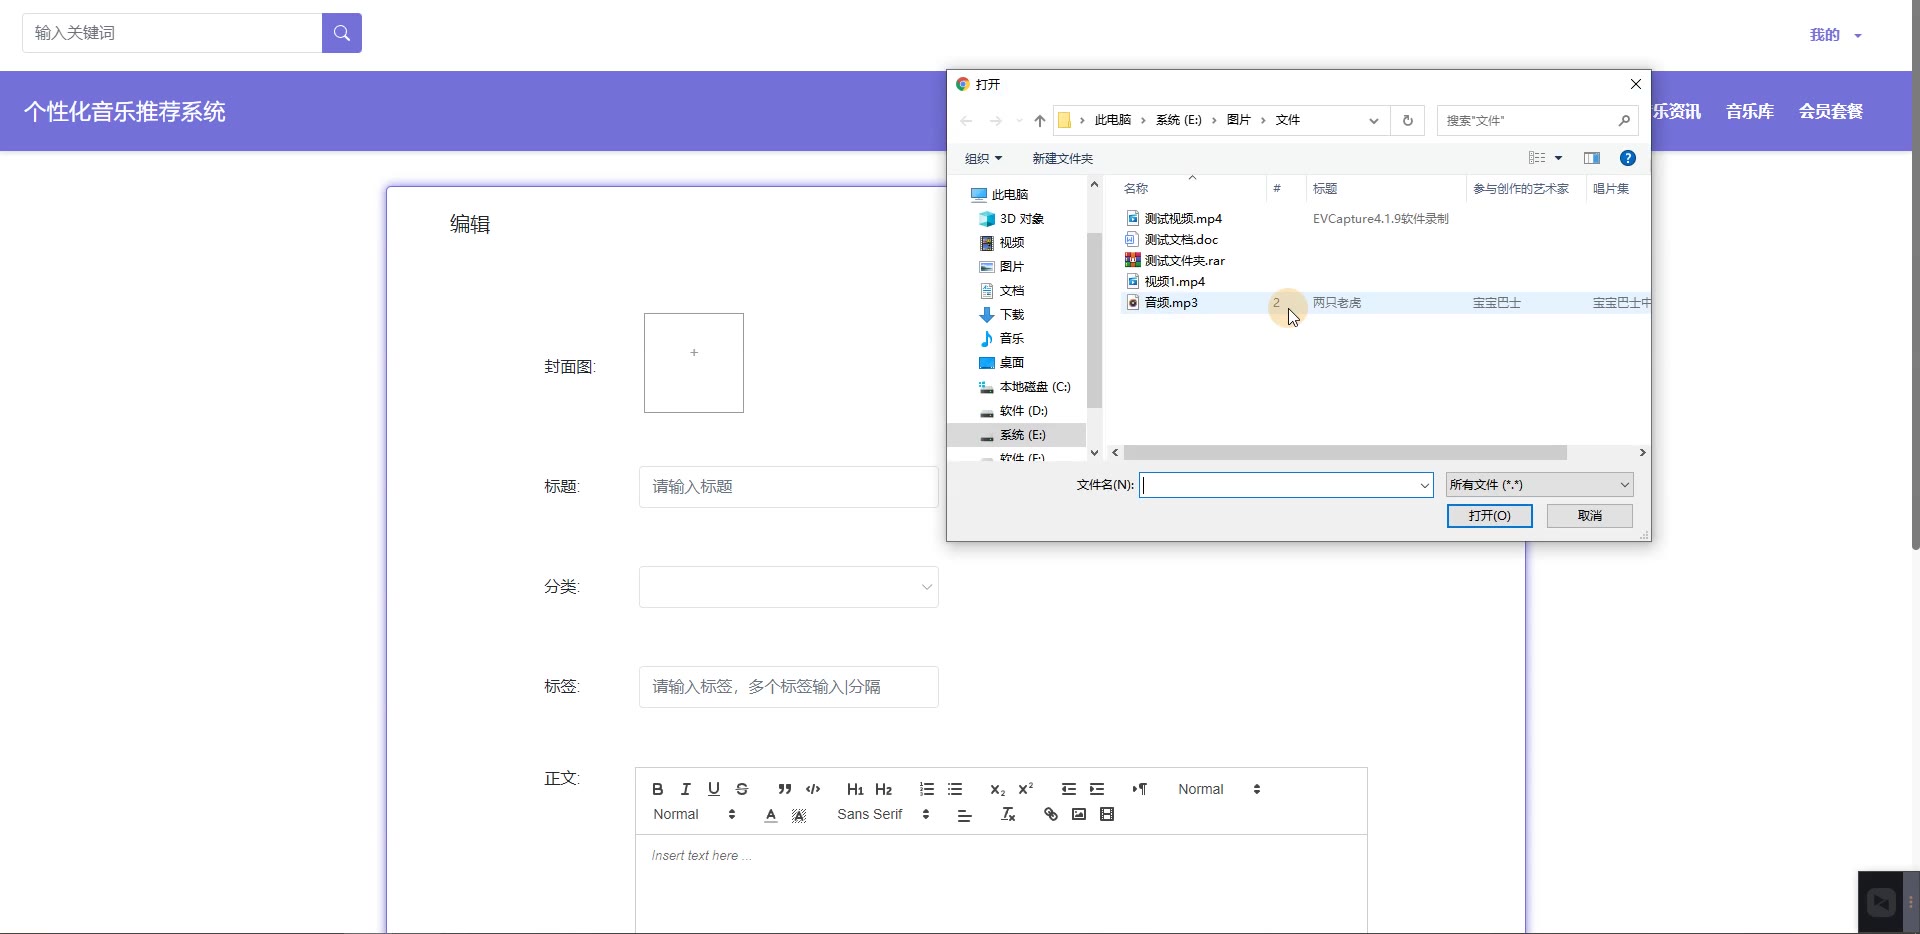The image size is (1920, 934).
Task: Open the 组织 organize menu
Action: [983, 158]
